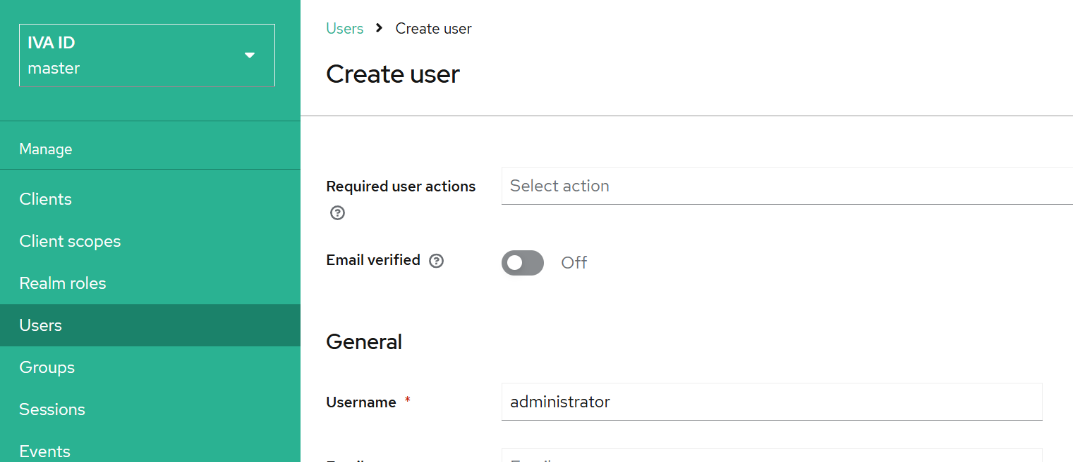This screenshot has height=462, width=1073.
Task: Open the IVA ID realm selector dropdown
Action: (147, 56)
